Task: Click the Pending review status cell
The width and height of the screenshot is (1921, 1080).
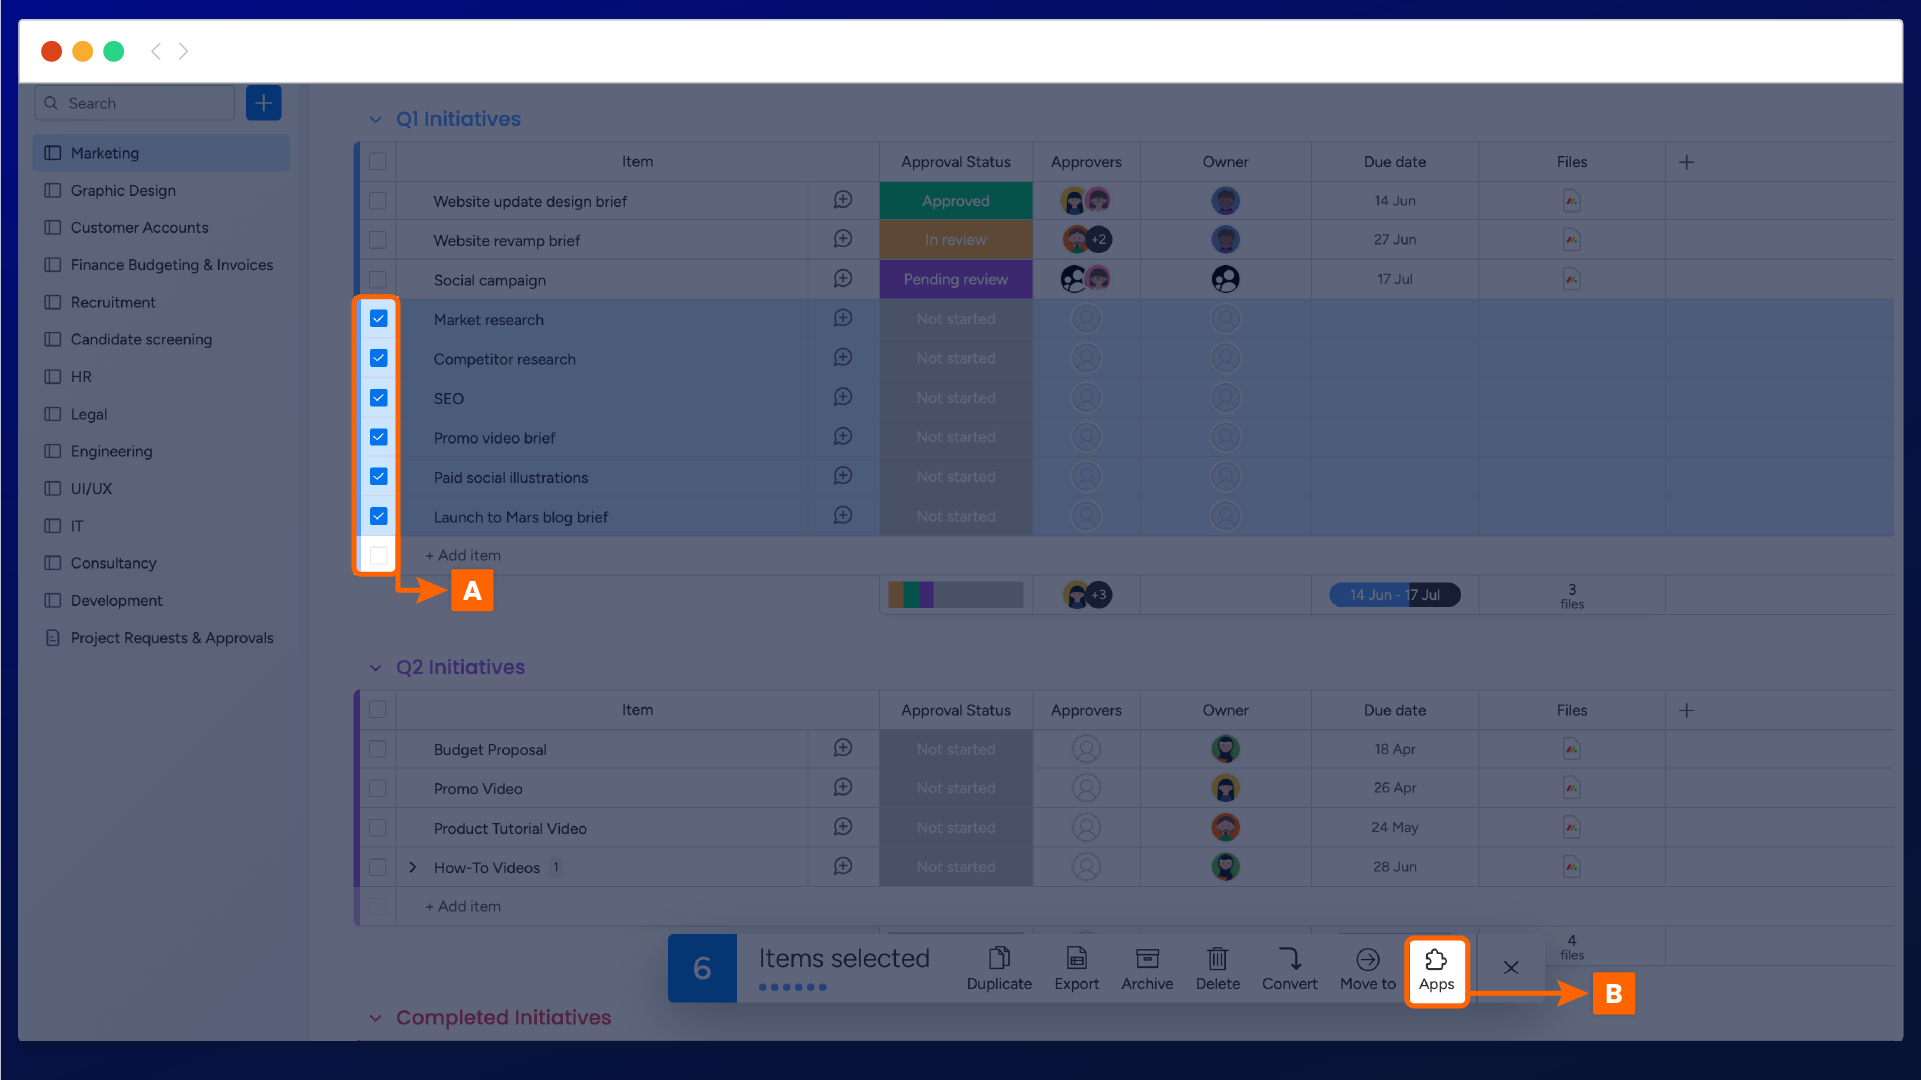Action: [x=955, y=280]
